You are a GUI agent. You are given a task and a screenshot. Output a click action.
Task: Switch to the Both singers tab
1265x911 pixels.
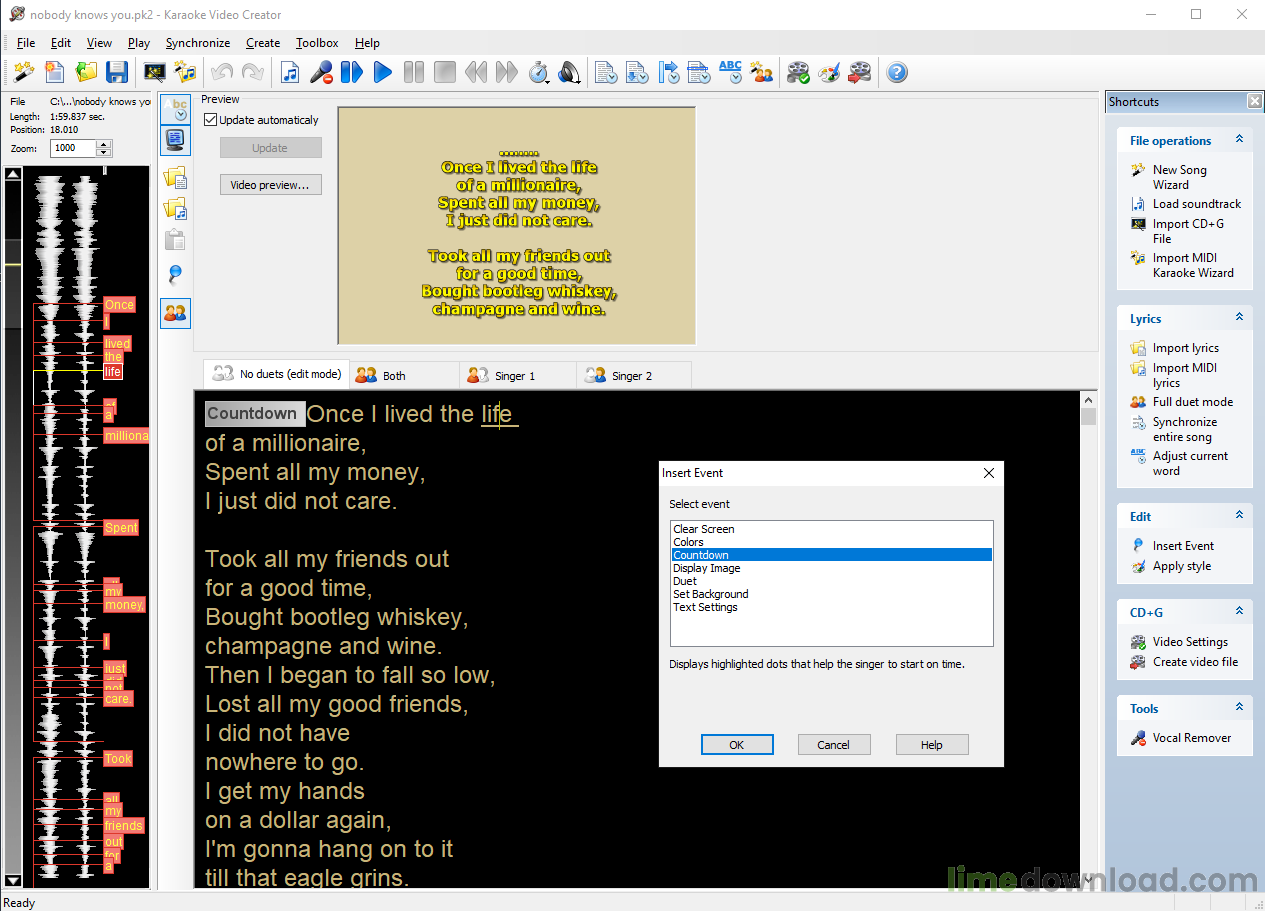[404, 374]
